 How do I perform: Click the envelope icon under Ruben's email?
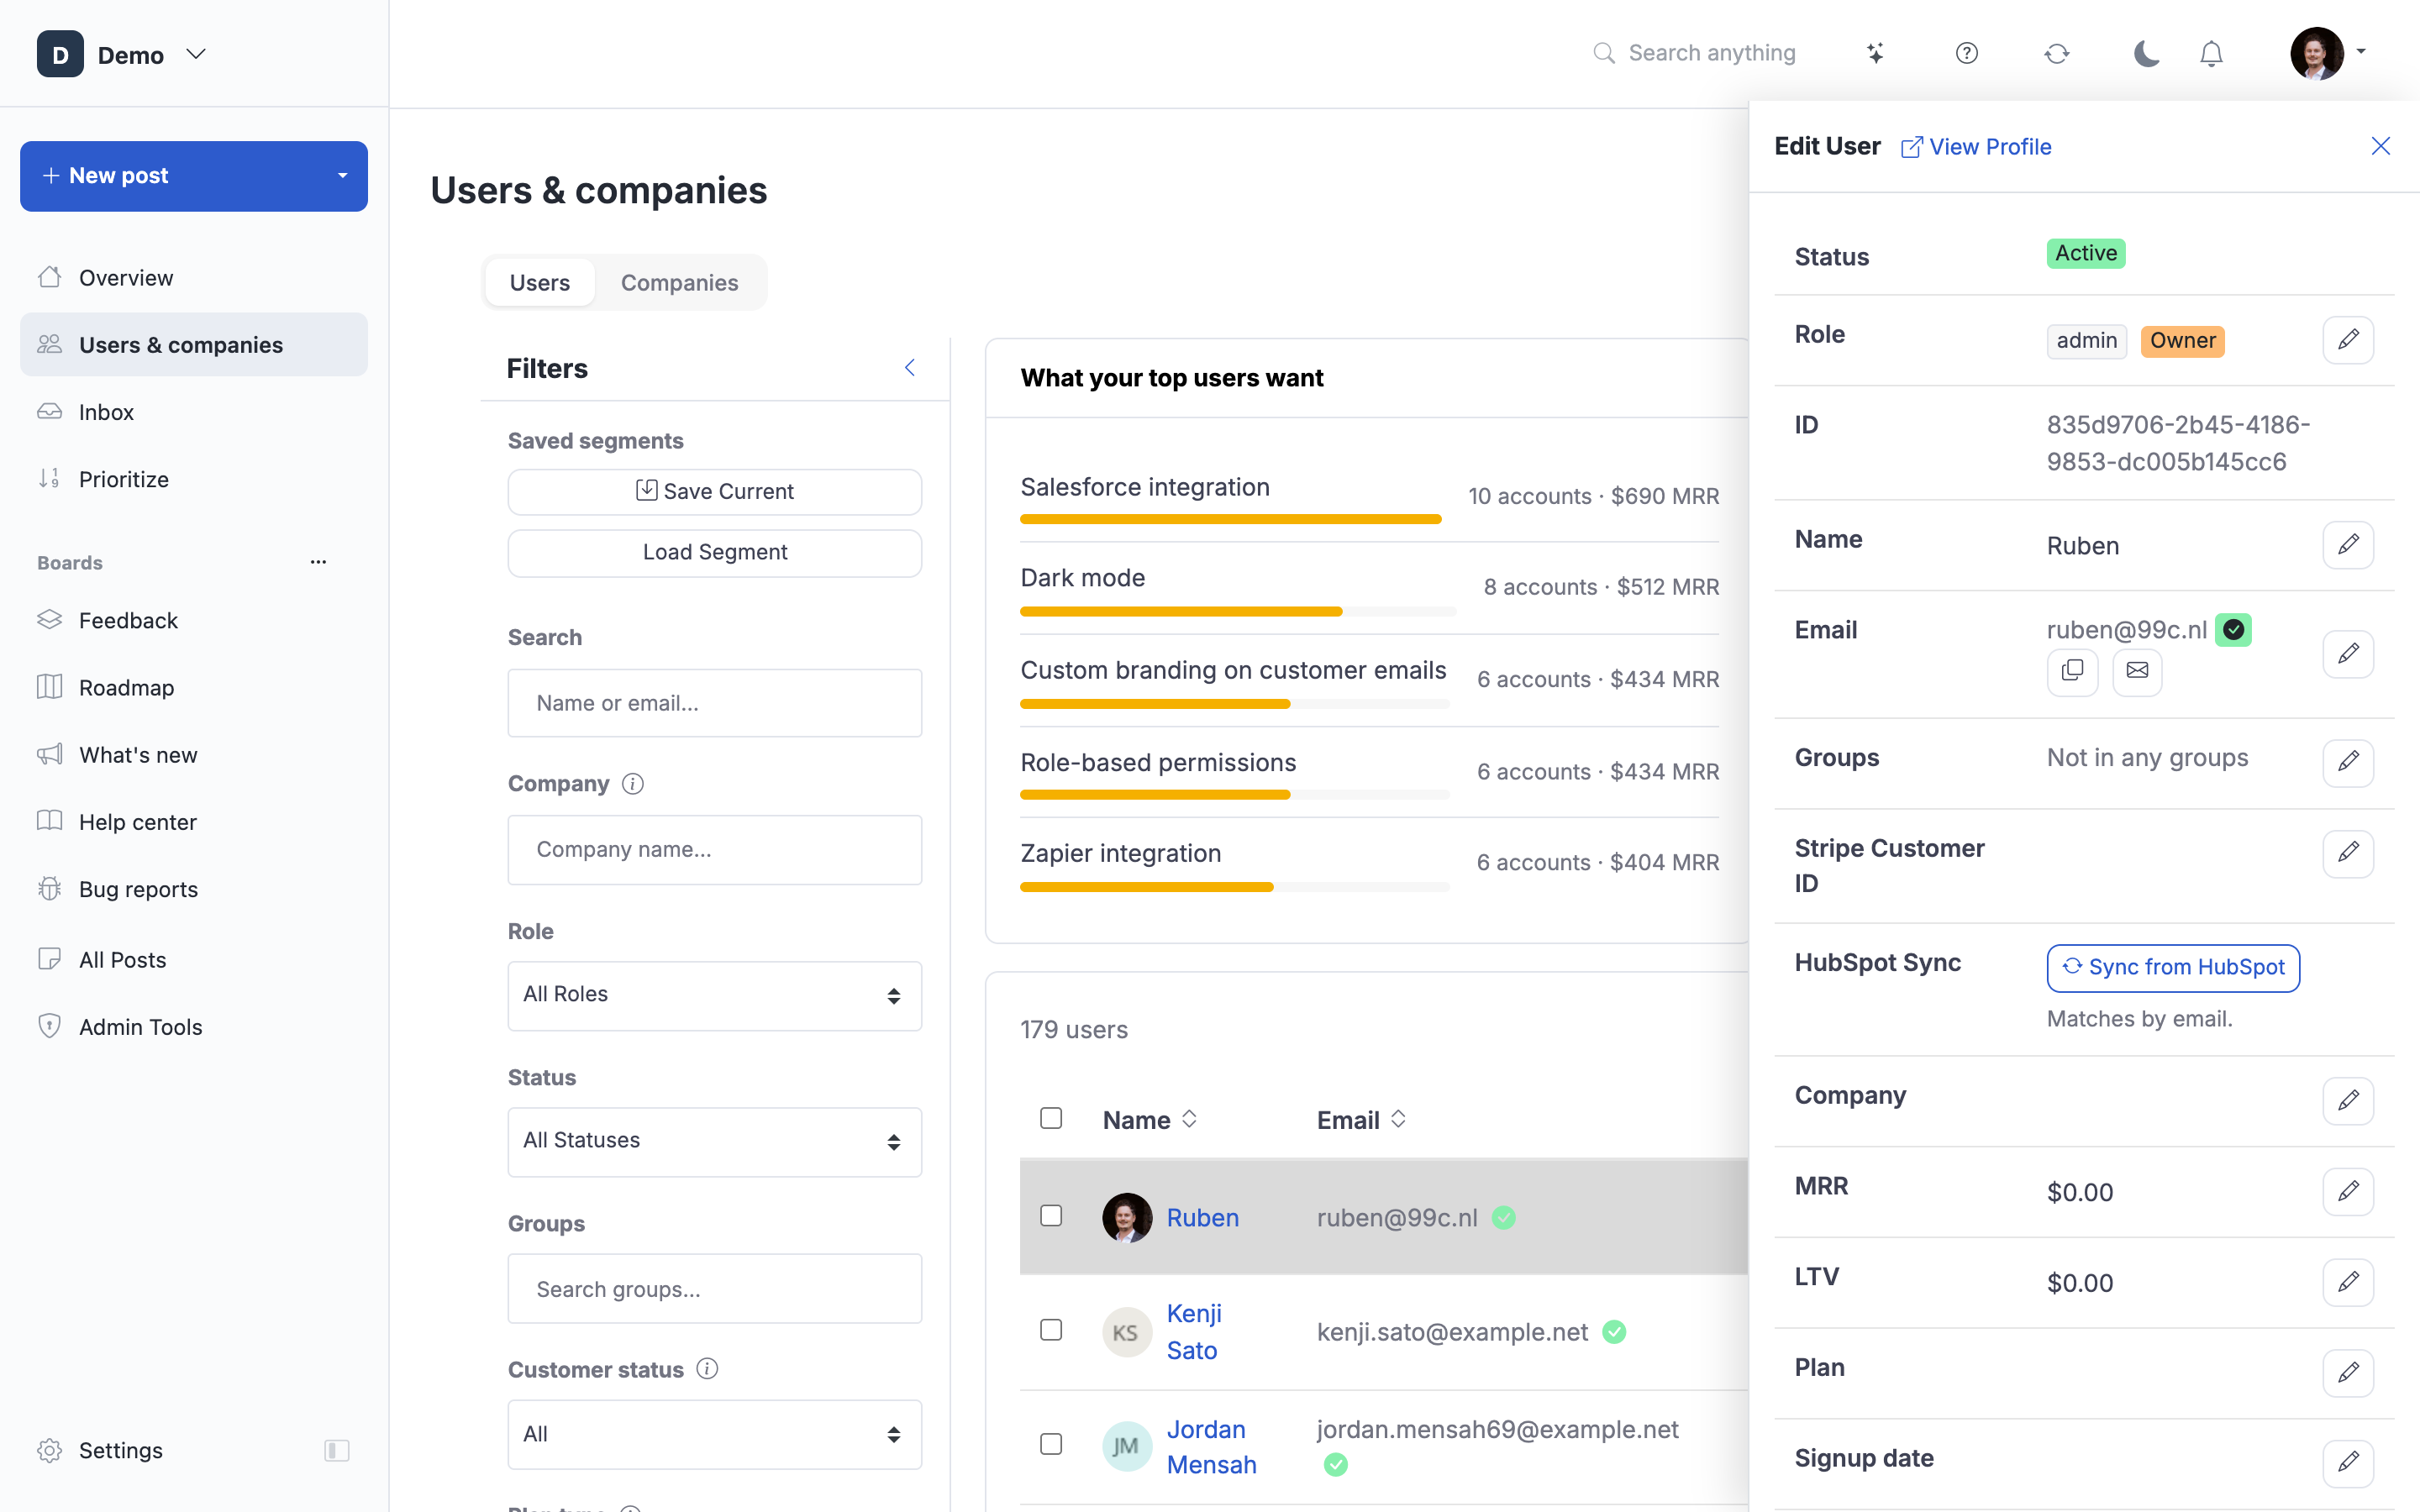point(2137,671)
